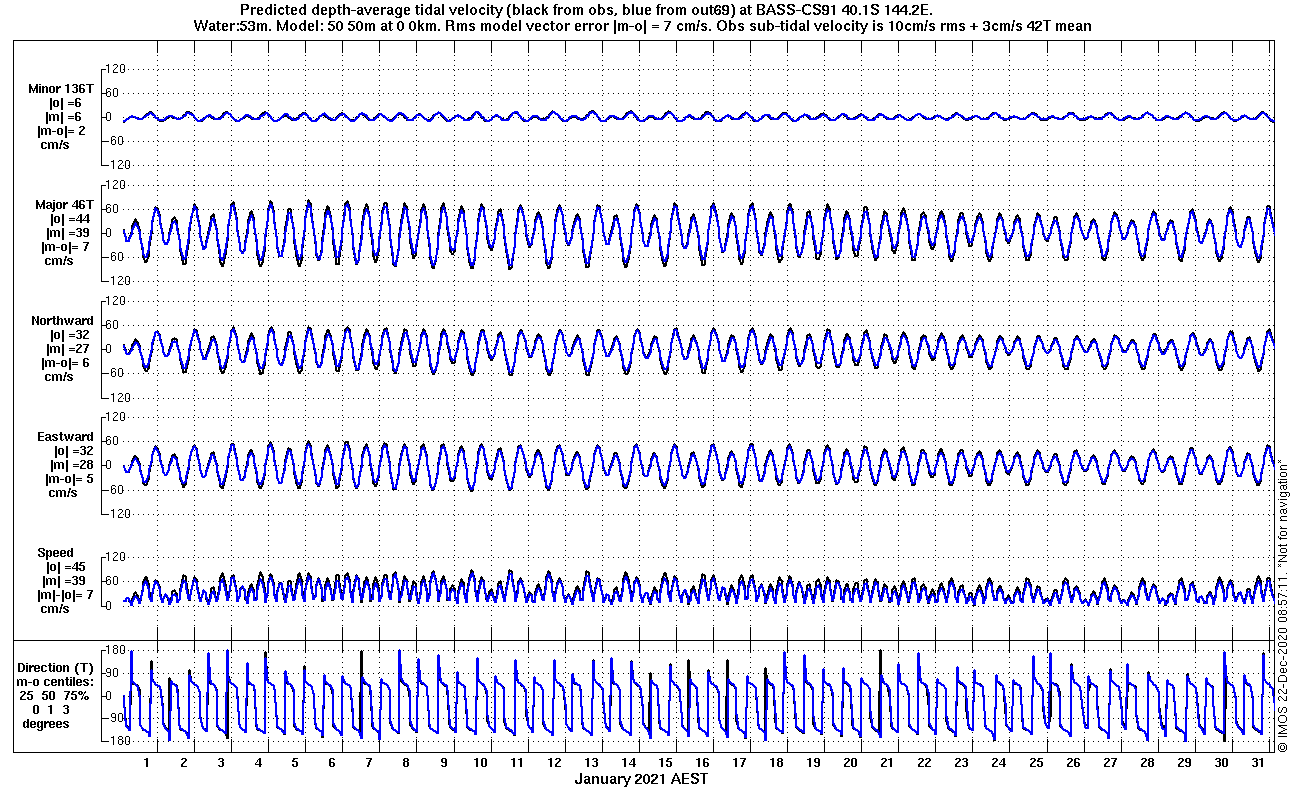Click the day 5 label on the date axis
Screen dimensions: 1300x800
click(x=295, y=763)
